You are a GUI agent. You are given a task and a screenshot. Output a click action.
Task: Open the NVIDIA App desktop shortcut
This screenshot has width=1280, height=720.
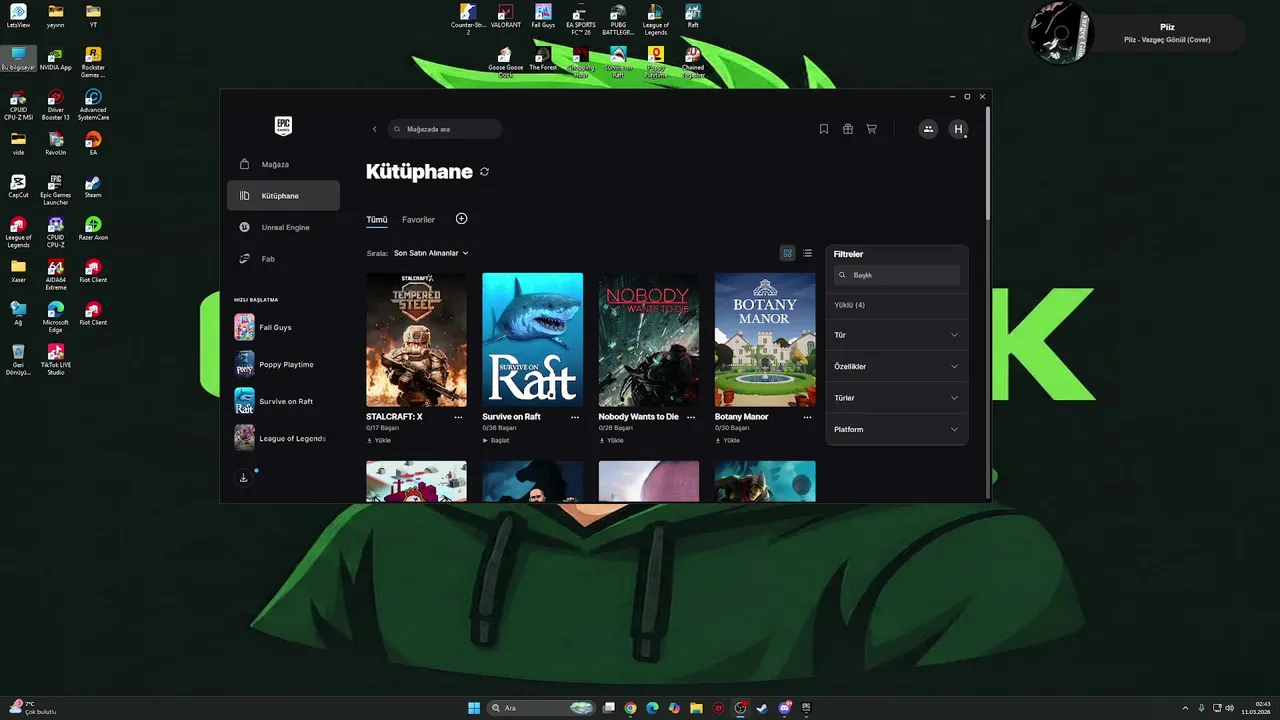tap(56, 58)
